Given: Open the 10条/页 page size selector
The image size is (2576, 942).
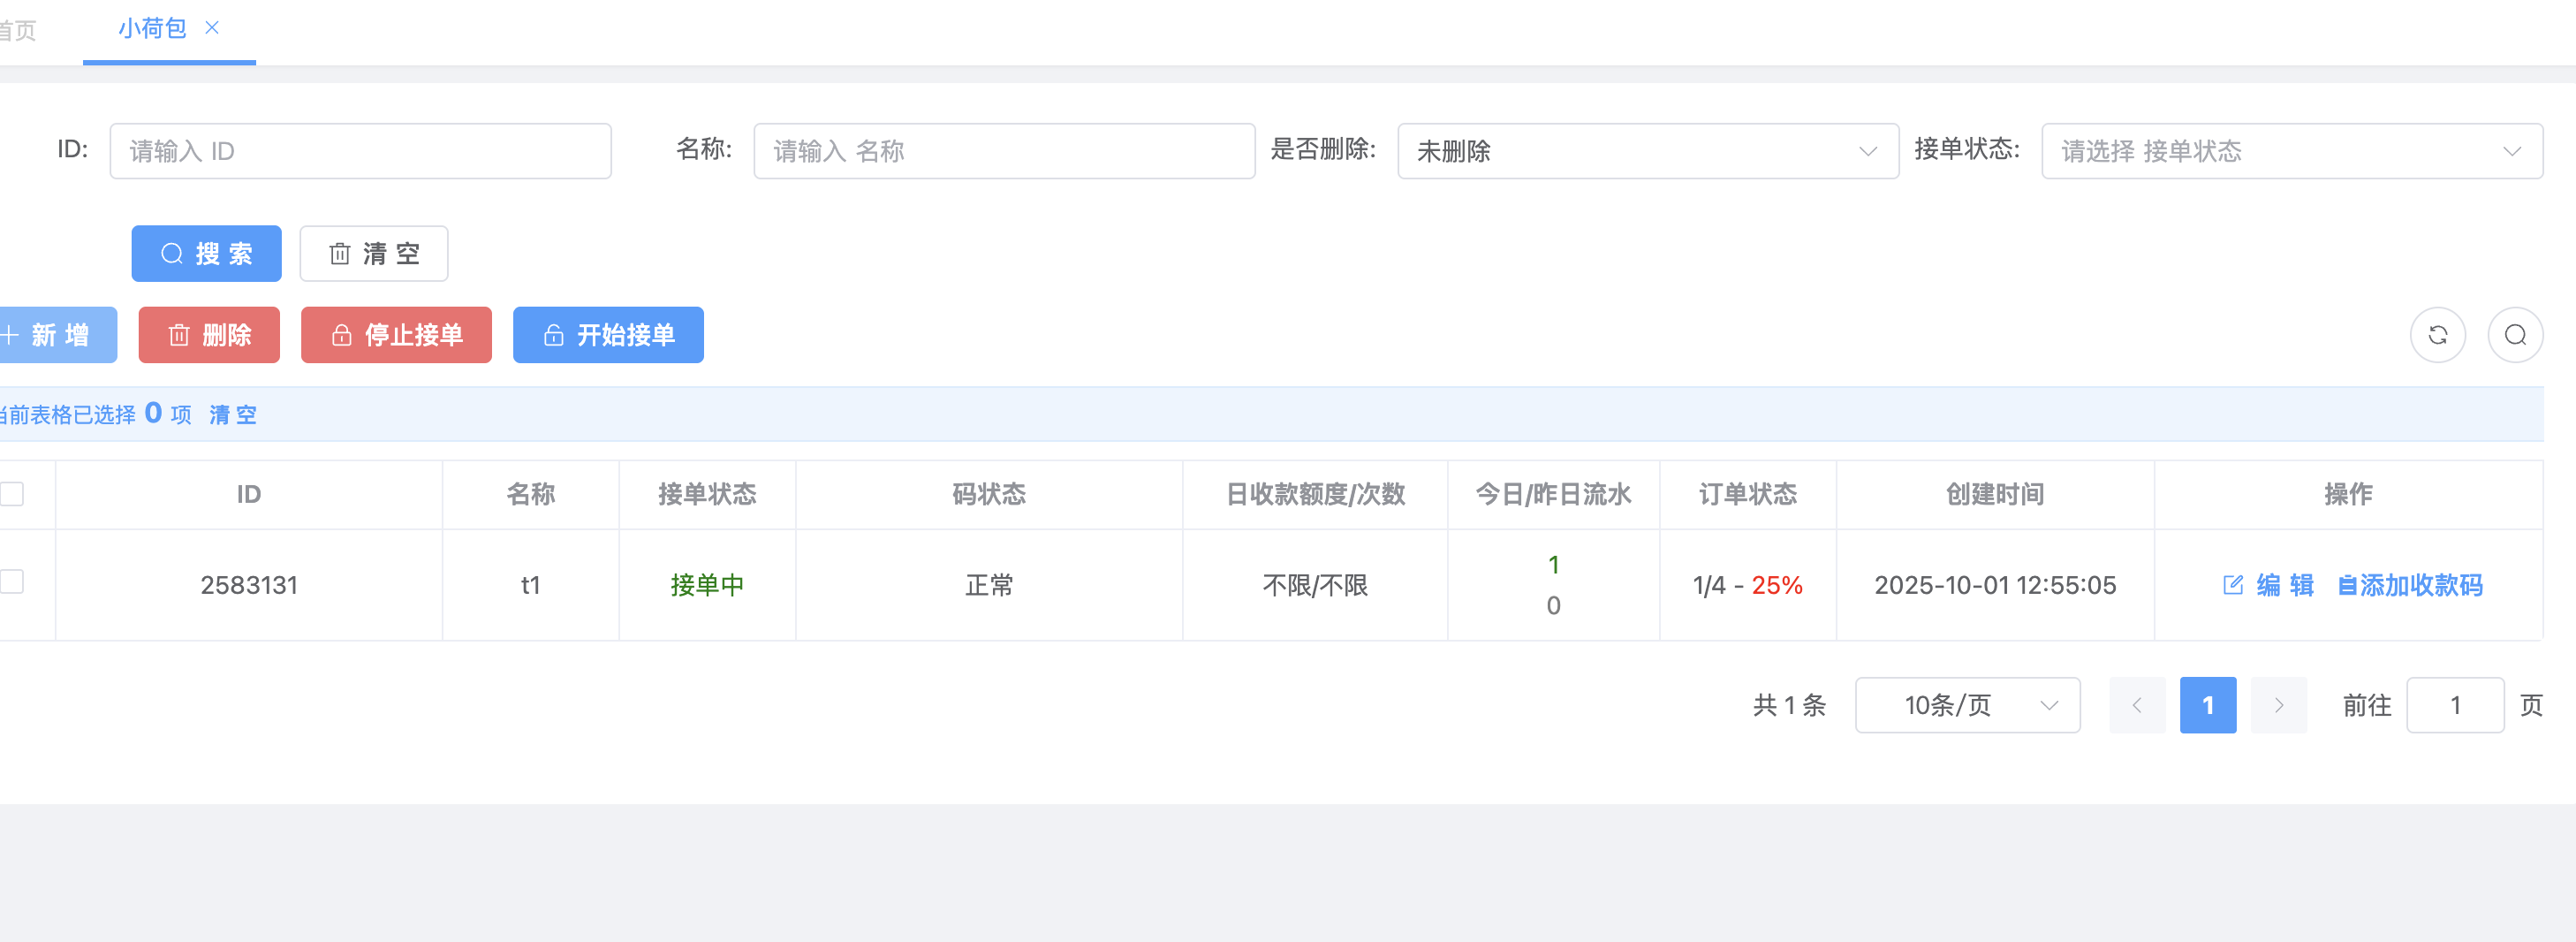Looking at the screenshot, I should (x=1966, y=705).
